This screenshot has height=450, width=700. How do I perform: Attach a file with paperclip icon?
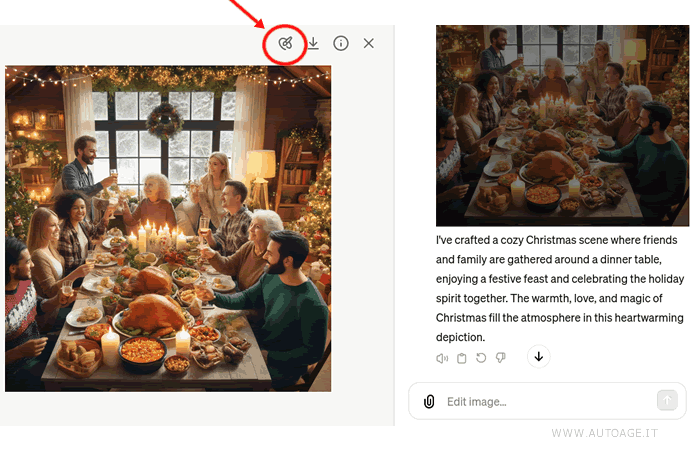tap(429, 402)
